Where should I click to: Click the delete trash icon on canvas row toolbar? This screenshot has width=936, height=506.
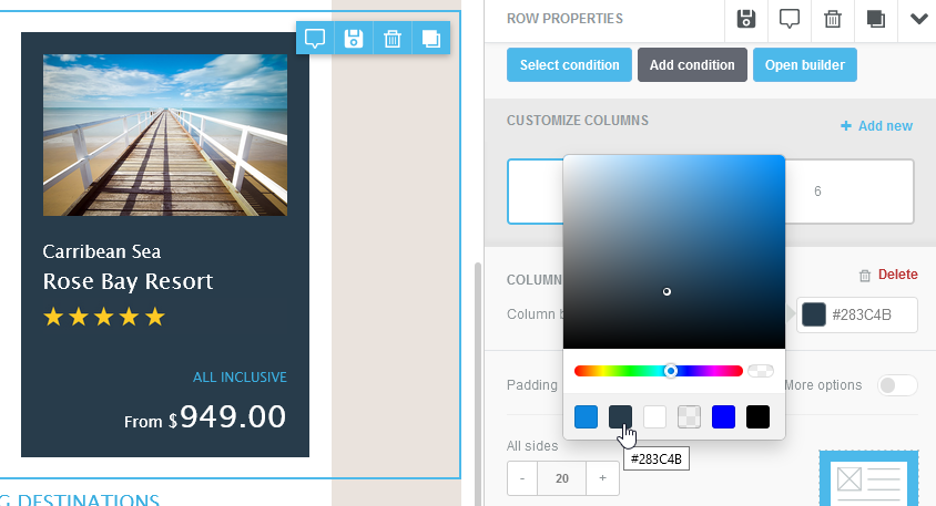click(392, 39)
